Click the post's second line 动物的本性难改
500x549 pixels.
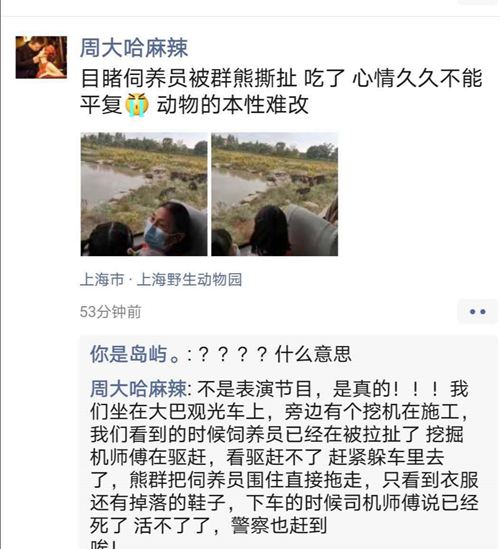pos(232,105)
